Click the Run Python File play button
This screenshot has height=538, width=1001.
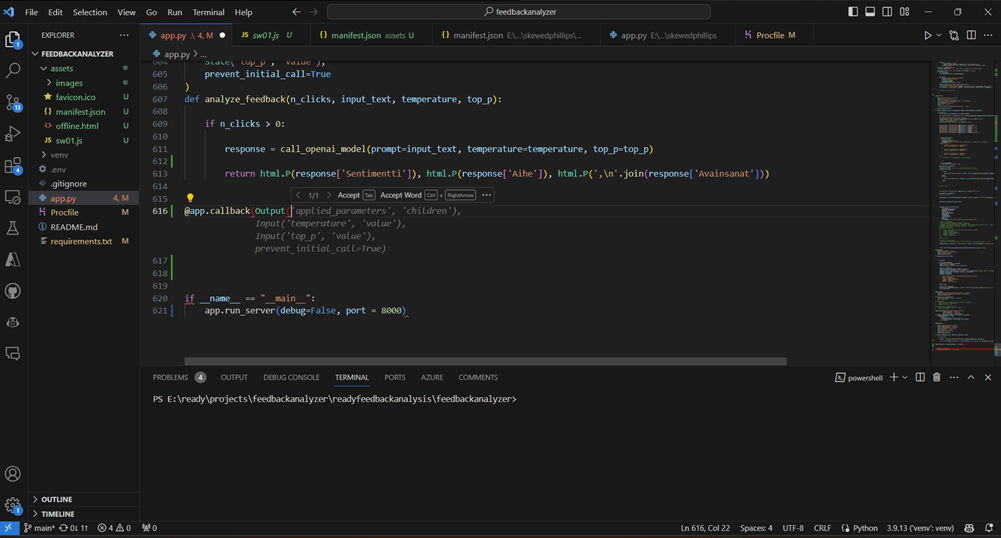(x=928, y=35)
